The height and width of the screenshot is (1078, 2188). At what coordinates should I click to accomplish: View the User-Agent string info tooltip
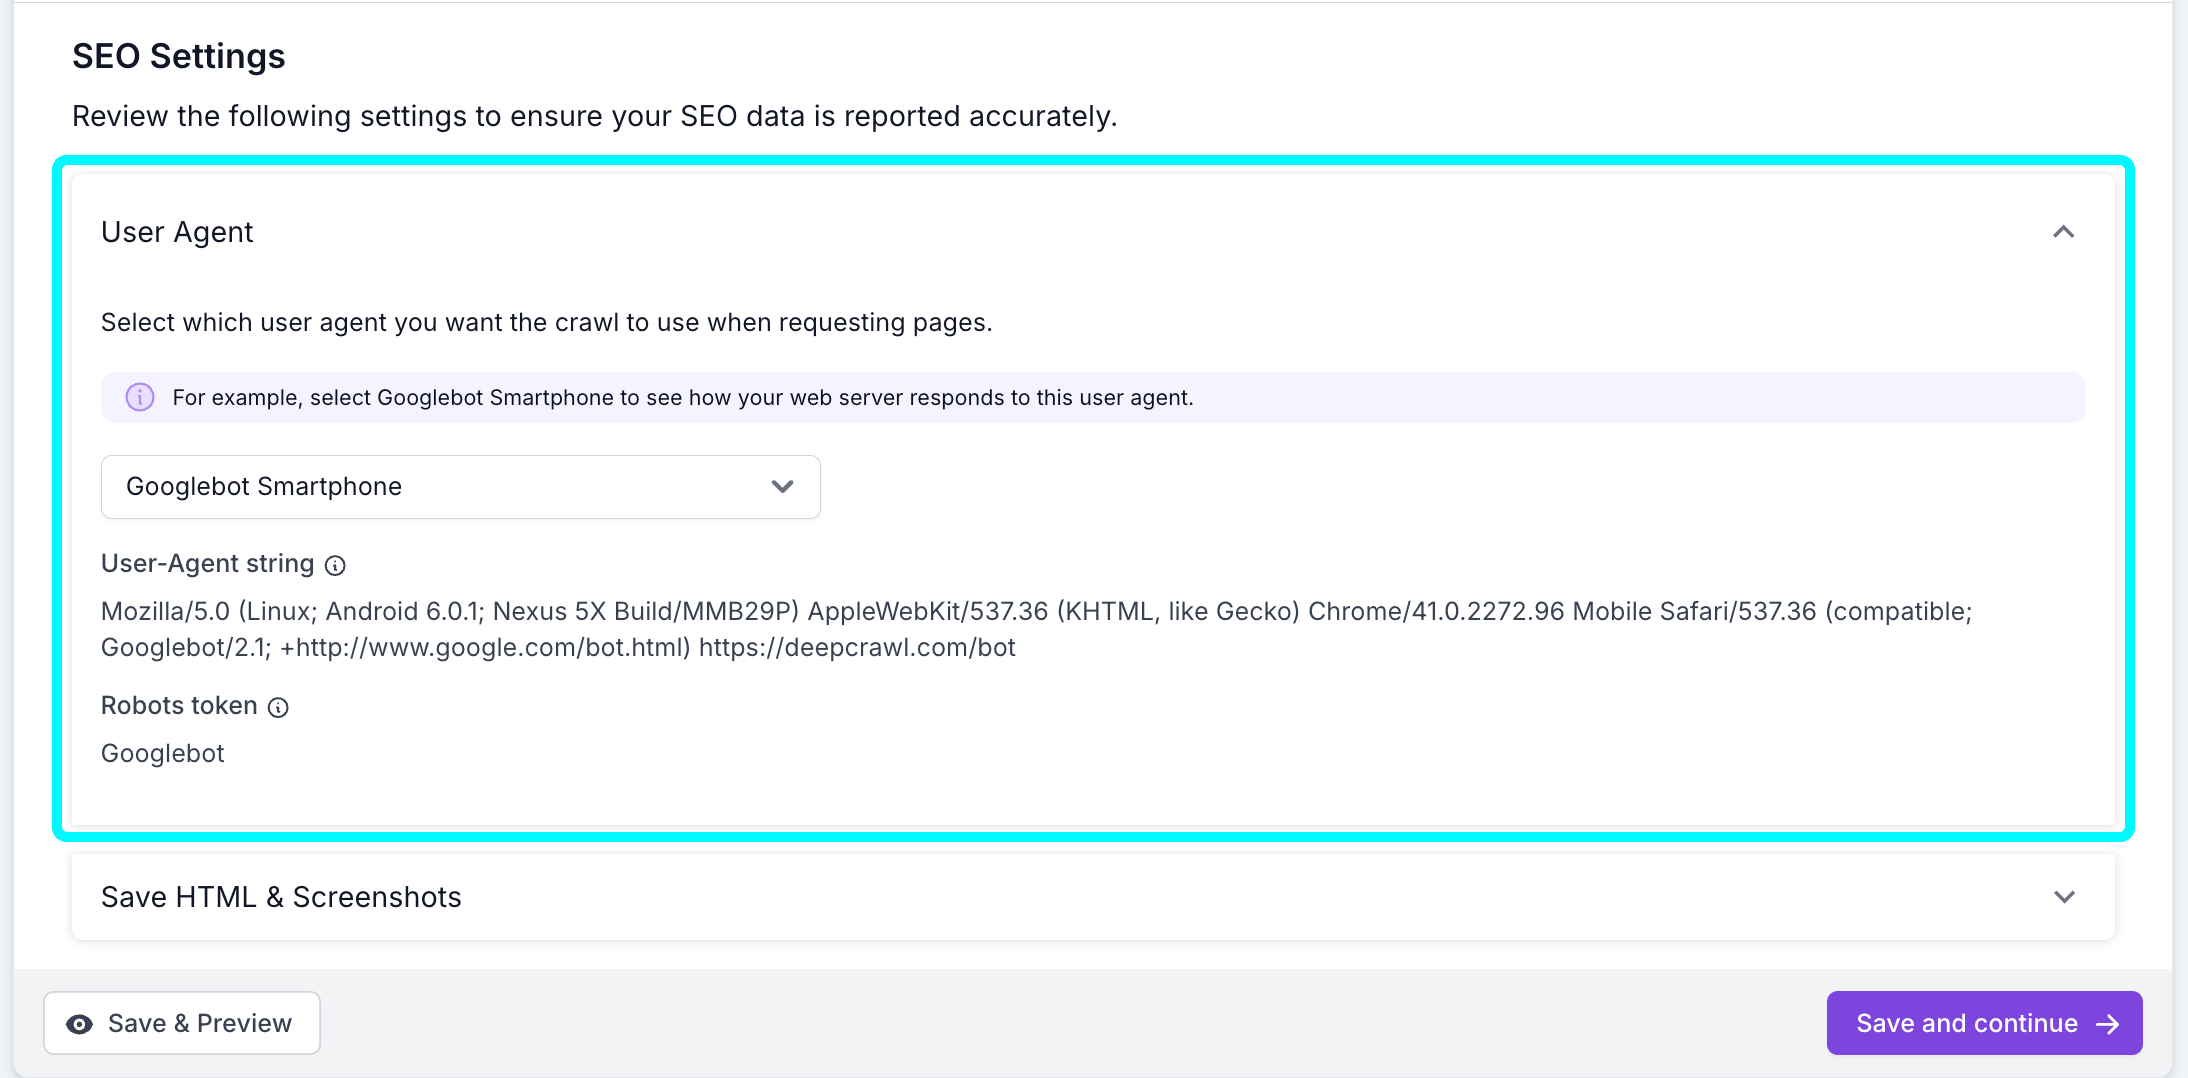point(336,565)
